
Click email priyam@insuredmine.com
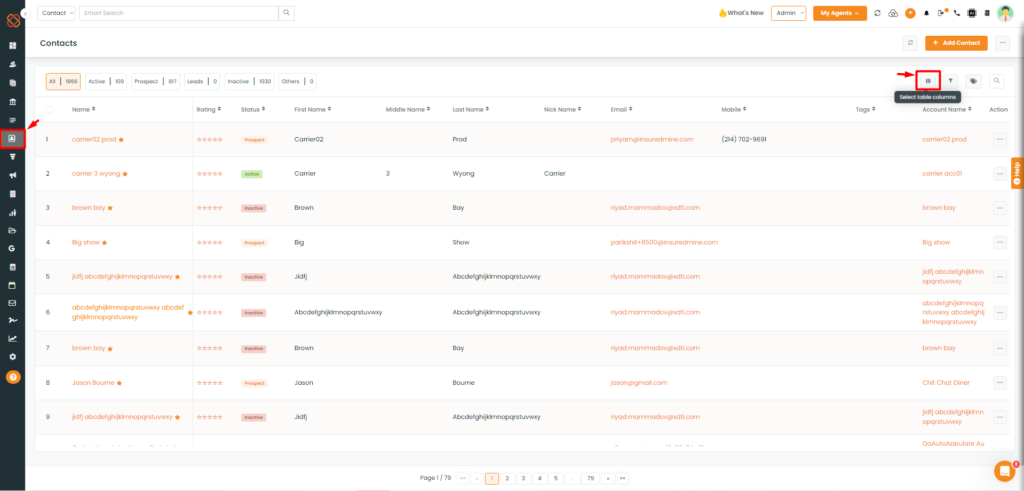(x=652, y=139)
